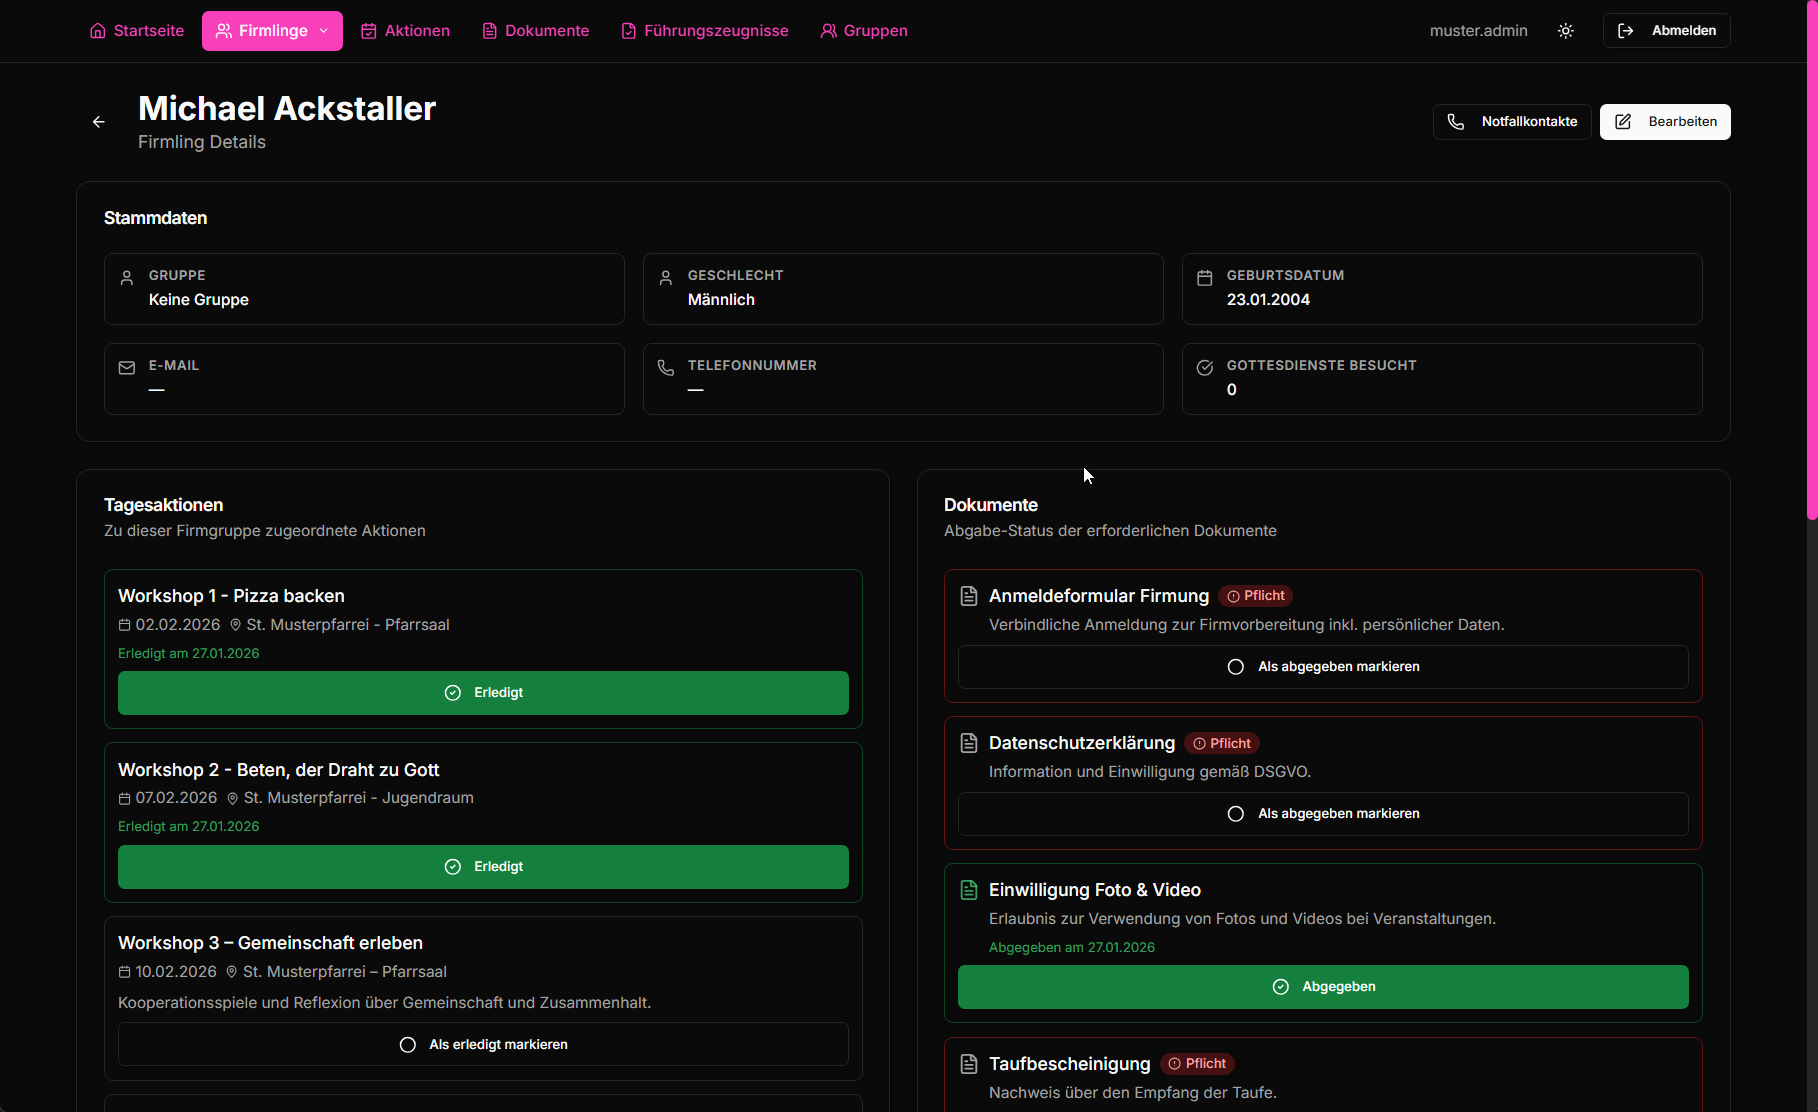Click the green document icon beside Einwilligung Foto & Video

click(x=968, y=890)
